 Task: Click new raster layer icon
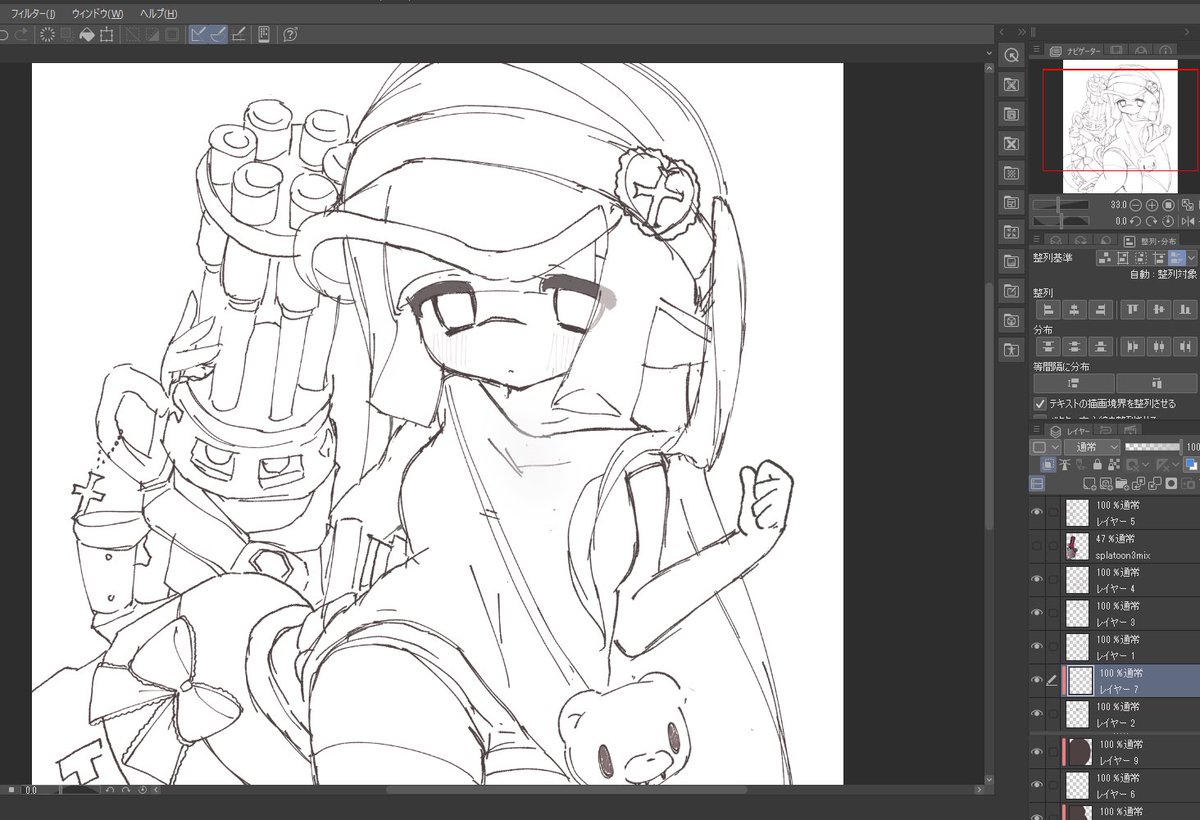(x=1089, y=484)
